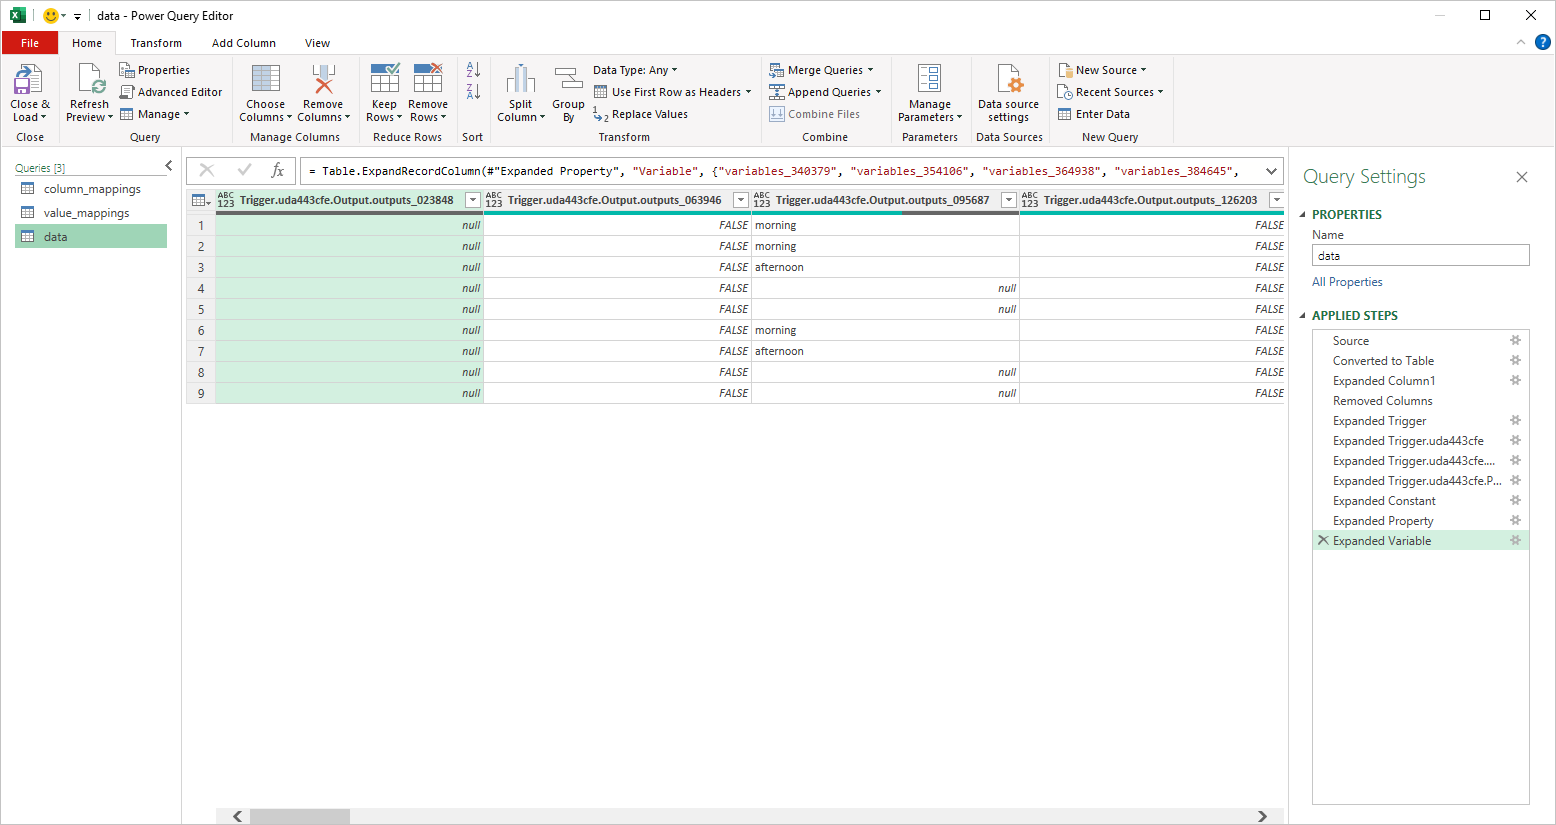Close the Query Settings pane
Screen dimensions: 1556x825
[x=1522, y=177]
